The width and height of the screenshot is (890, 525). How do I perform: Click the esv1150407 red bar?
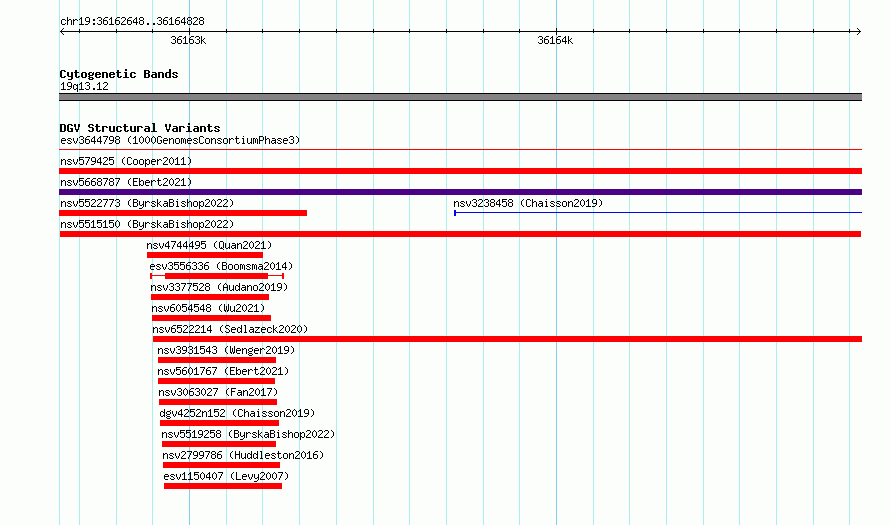click(x=223, y=486)
